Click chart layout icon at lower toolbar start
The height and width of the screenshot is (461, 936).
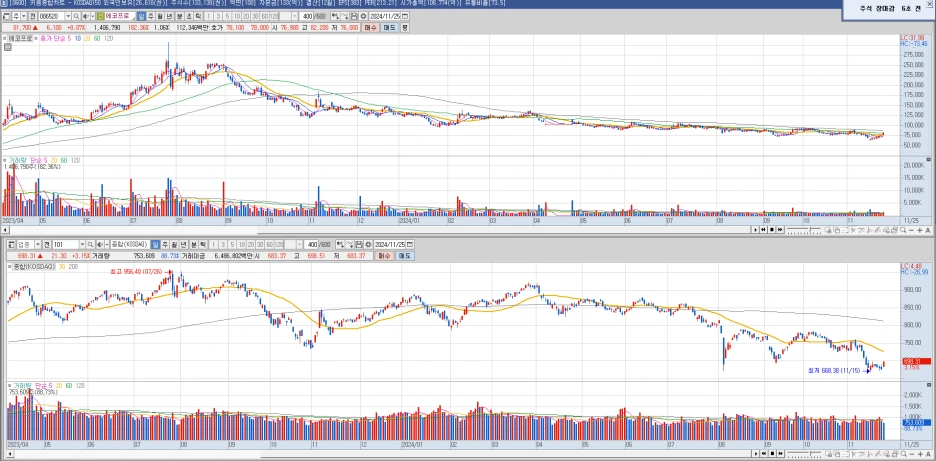(x=10, y=244)
